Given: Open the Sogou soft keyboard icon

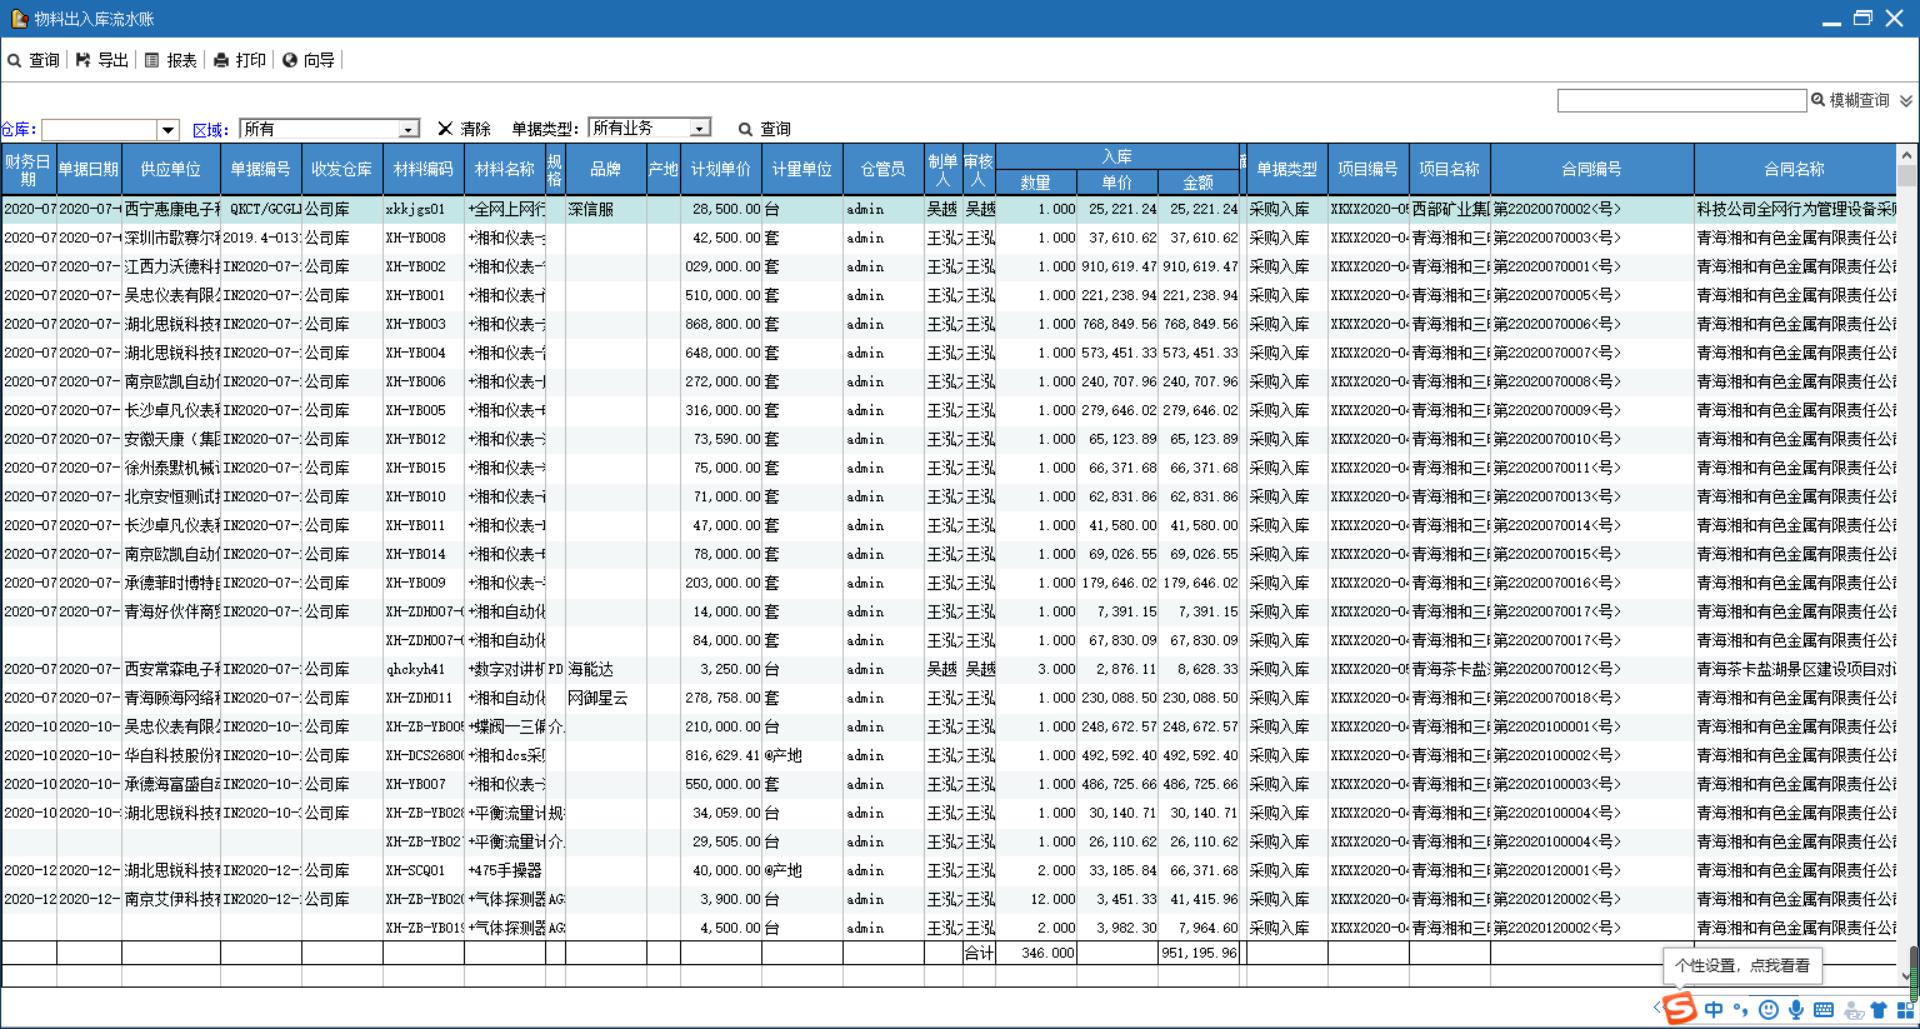Looking at the screenshot, I should click(x=1823, y=1010).
